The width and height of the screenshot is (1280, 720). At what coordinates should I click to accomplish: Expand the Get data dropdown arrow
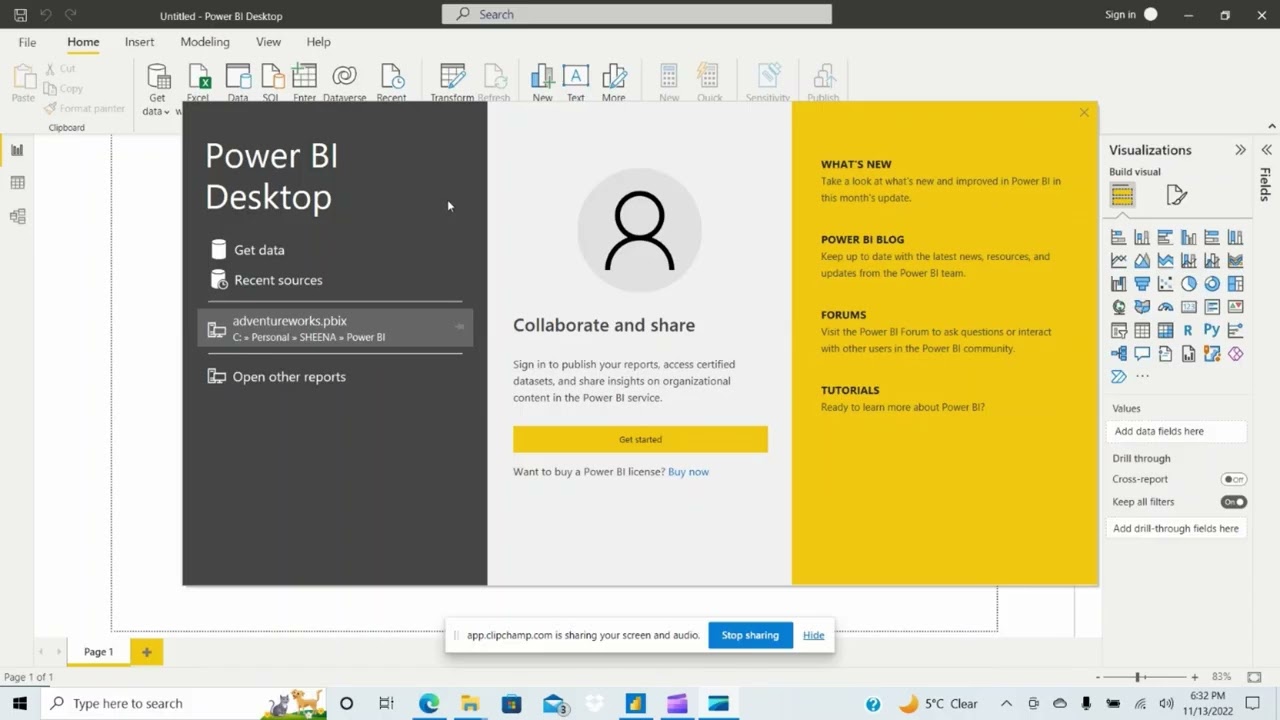167,112
